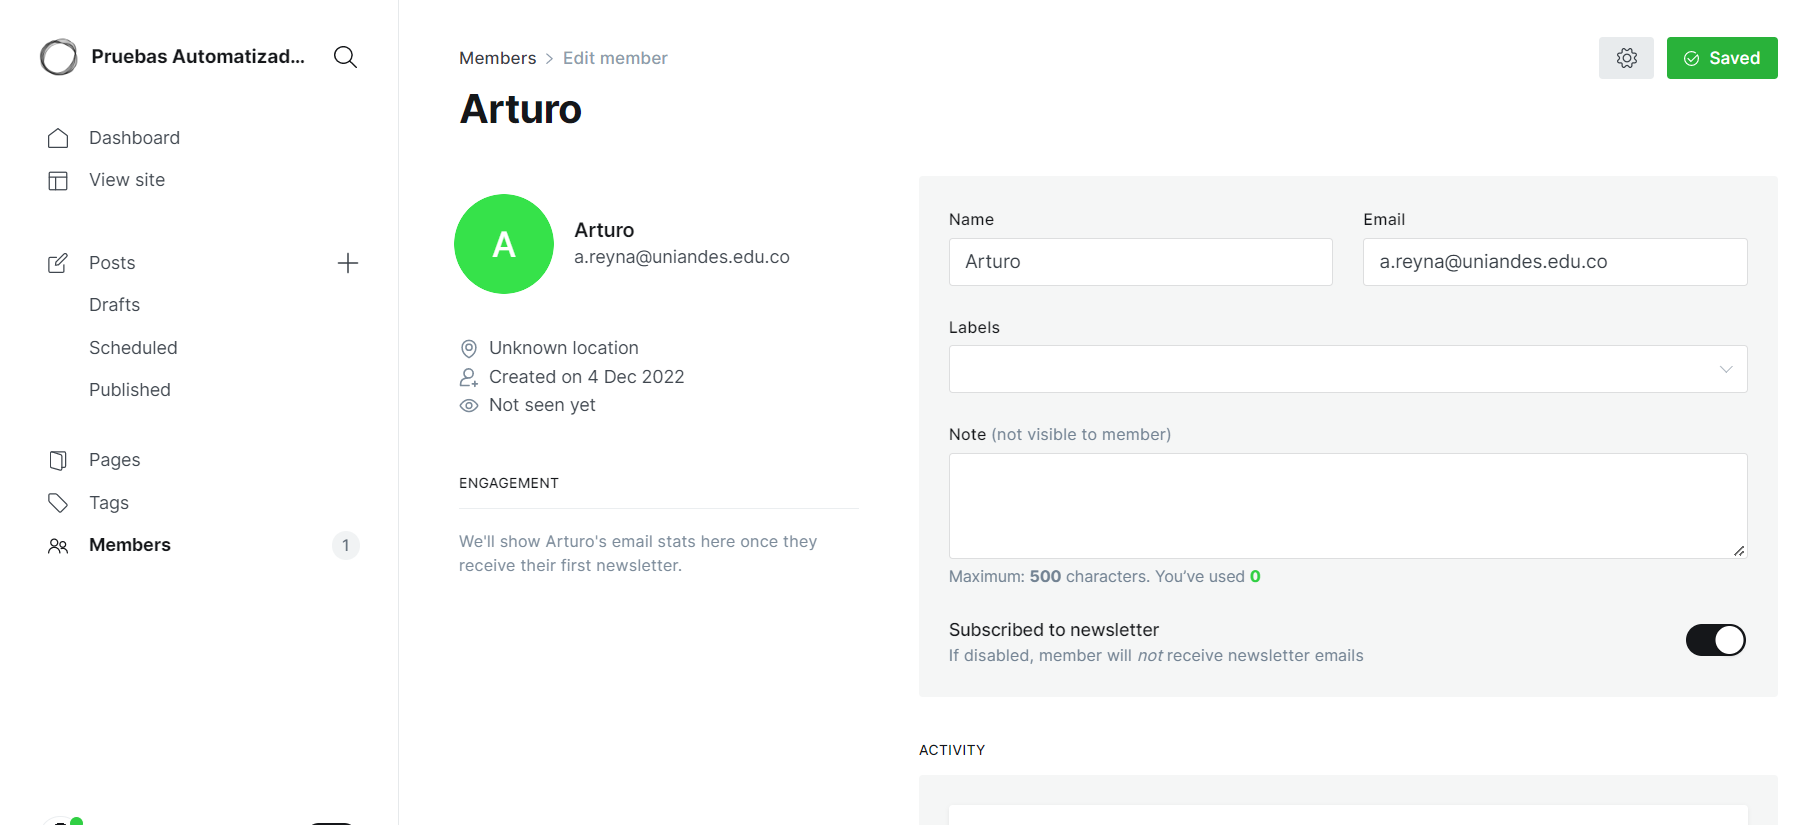
Task: Click Arturo's green avatar circle
Action: 504,244
